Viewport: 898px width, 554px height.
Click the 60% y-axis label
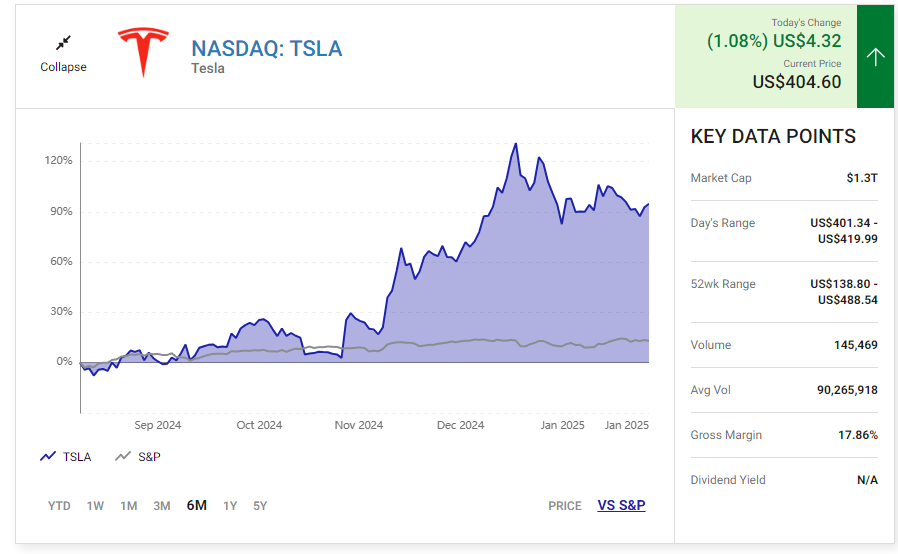click(x=61, y=261)
